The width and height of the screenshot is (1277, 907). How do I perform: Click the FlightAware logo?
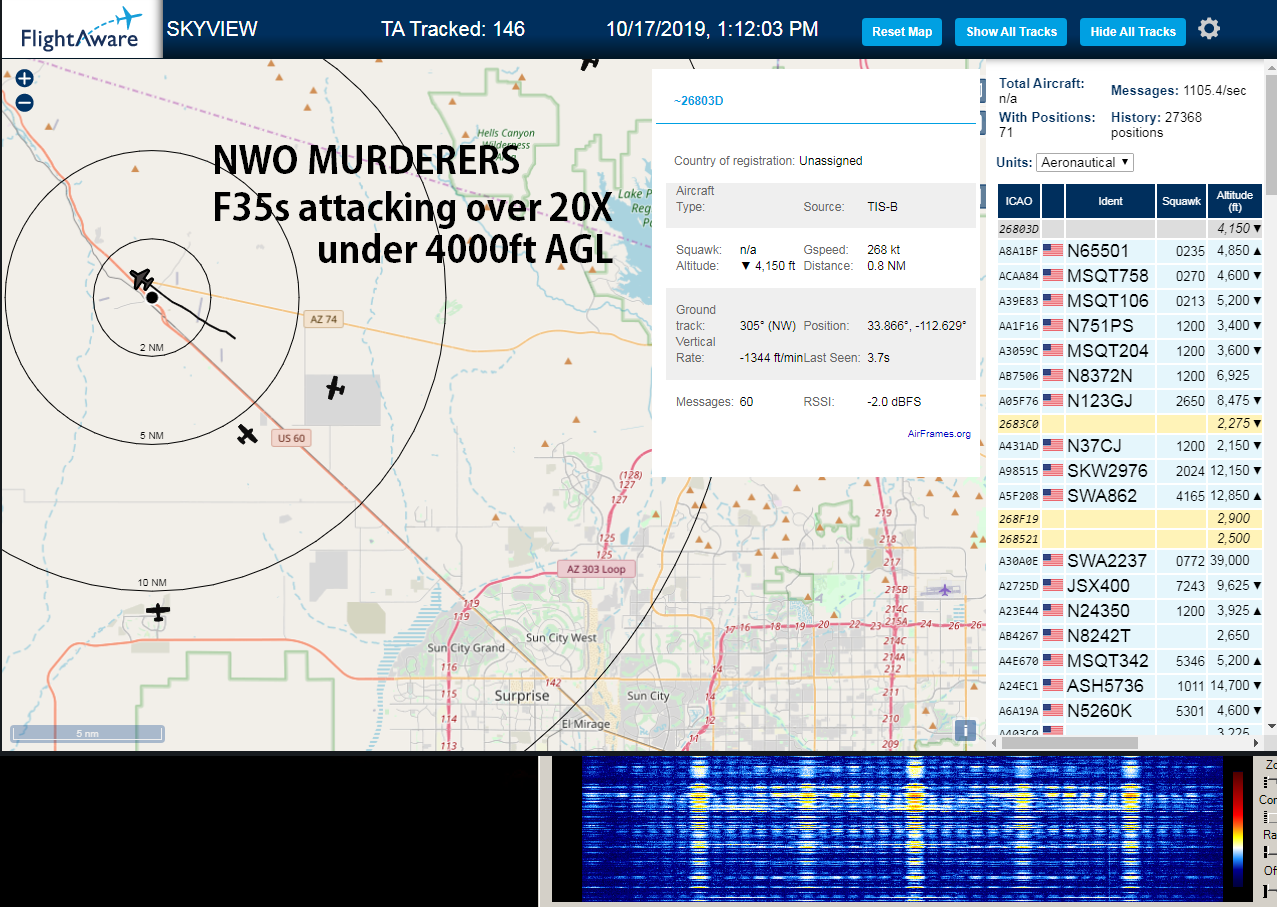pyautogui.click(x=82, y=29)
